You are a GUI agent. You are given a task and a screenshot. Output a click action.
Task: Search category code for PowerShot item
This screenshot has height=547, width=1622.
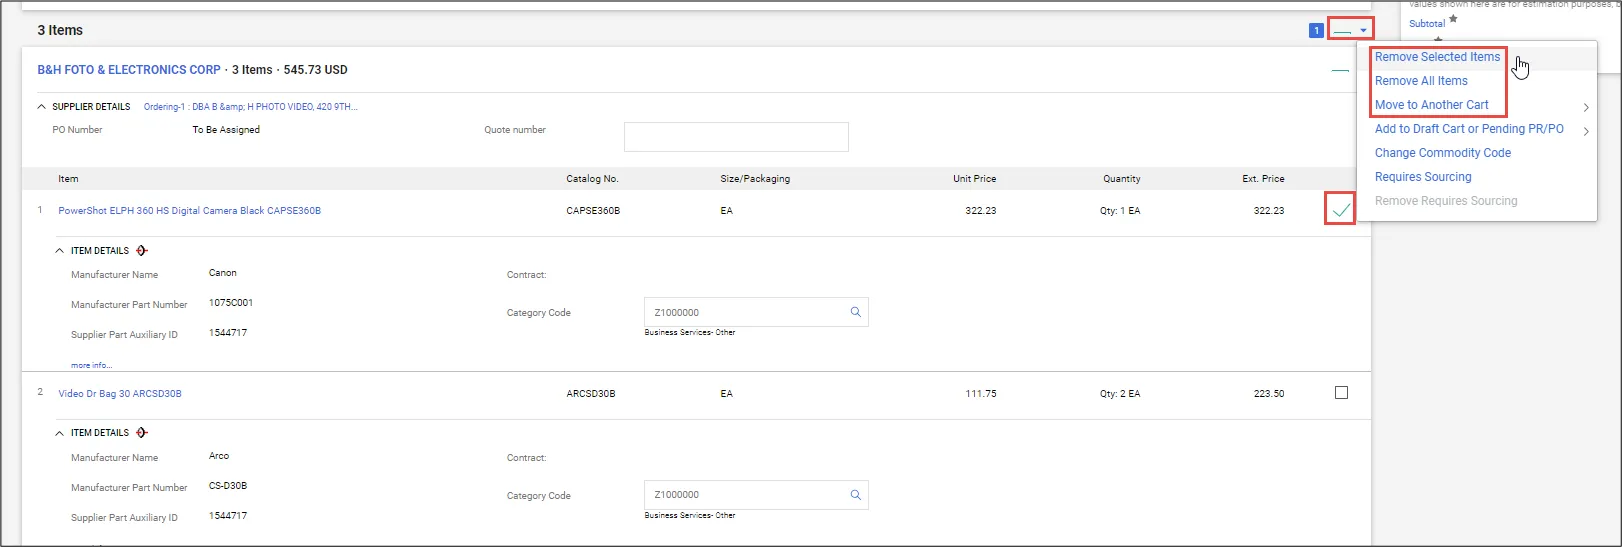pos(855,312)
